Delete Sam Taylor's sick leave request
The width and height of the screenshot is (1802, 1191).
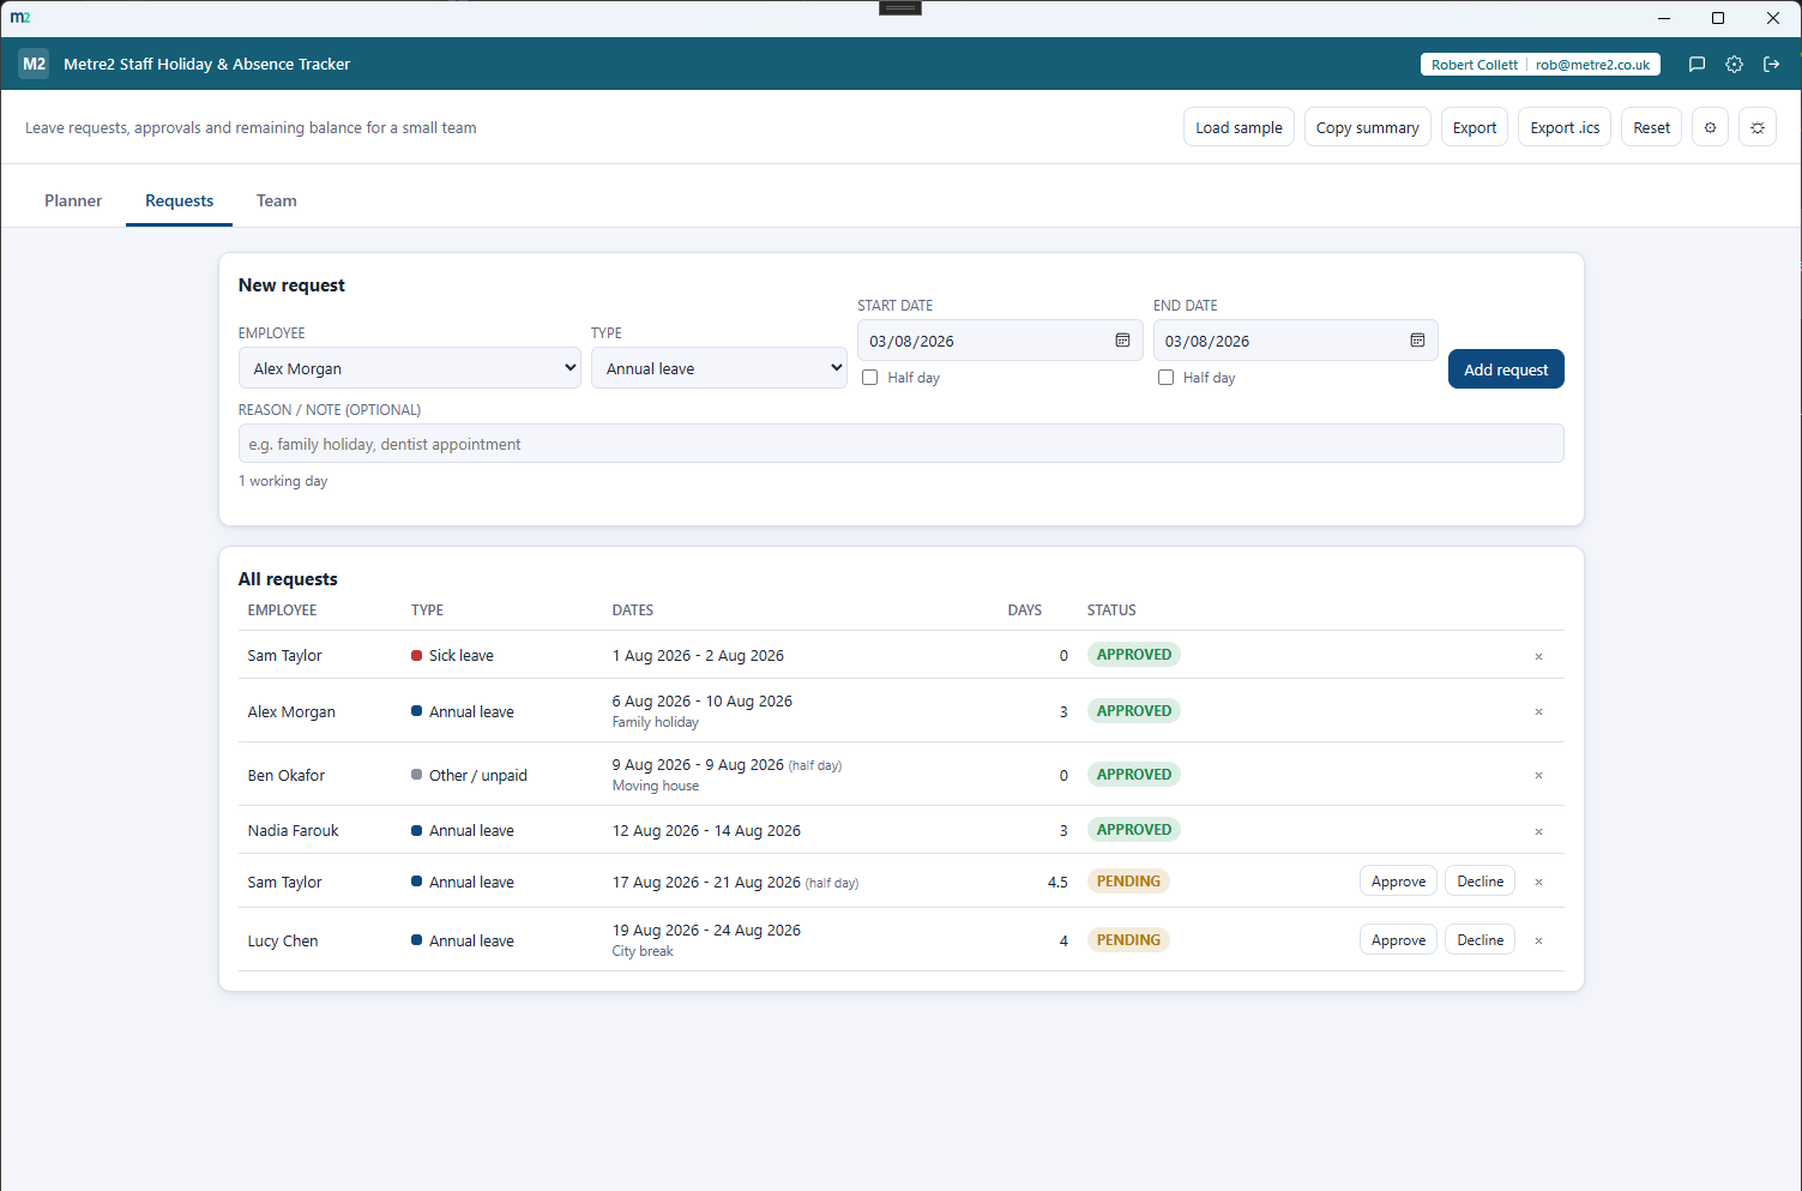pyautogui.click(x=1538, y=657)
